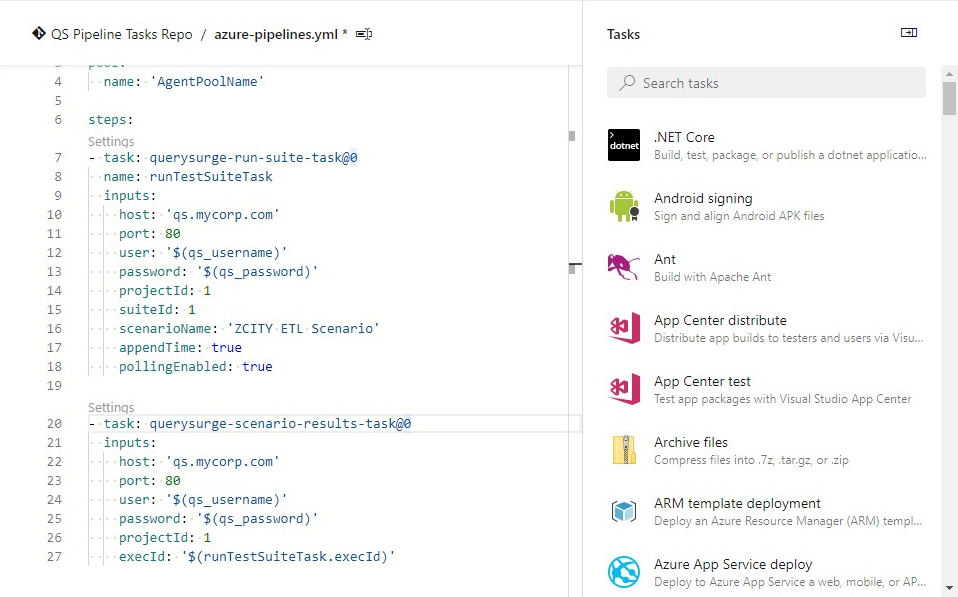Select the Archive files zip icon
958x597 pixels.
(x=624, y=450)
